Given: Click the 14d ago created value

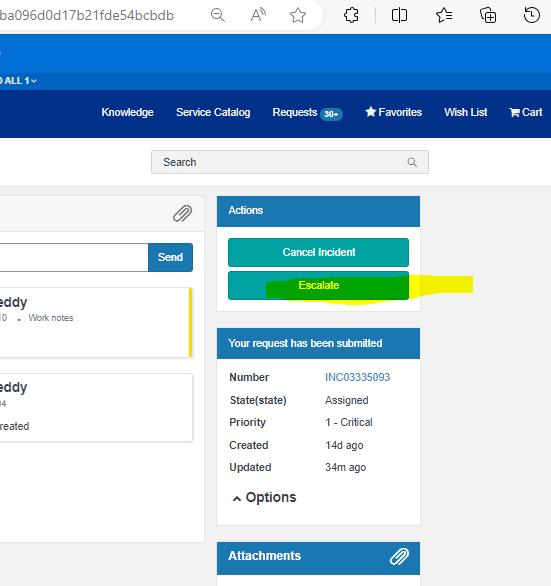Looking at the screenshot, I should point(344,445).
